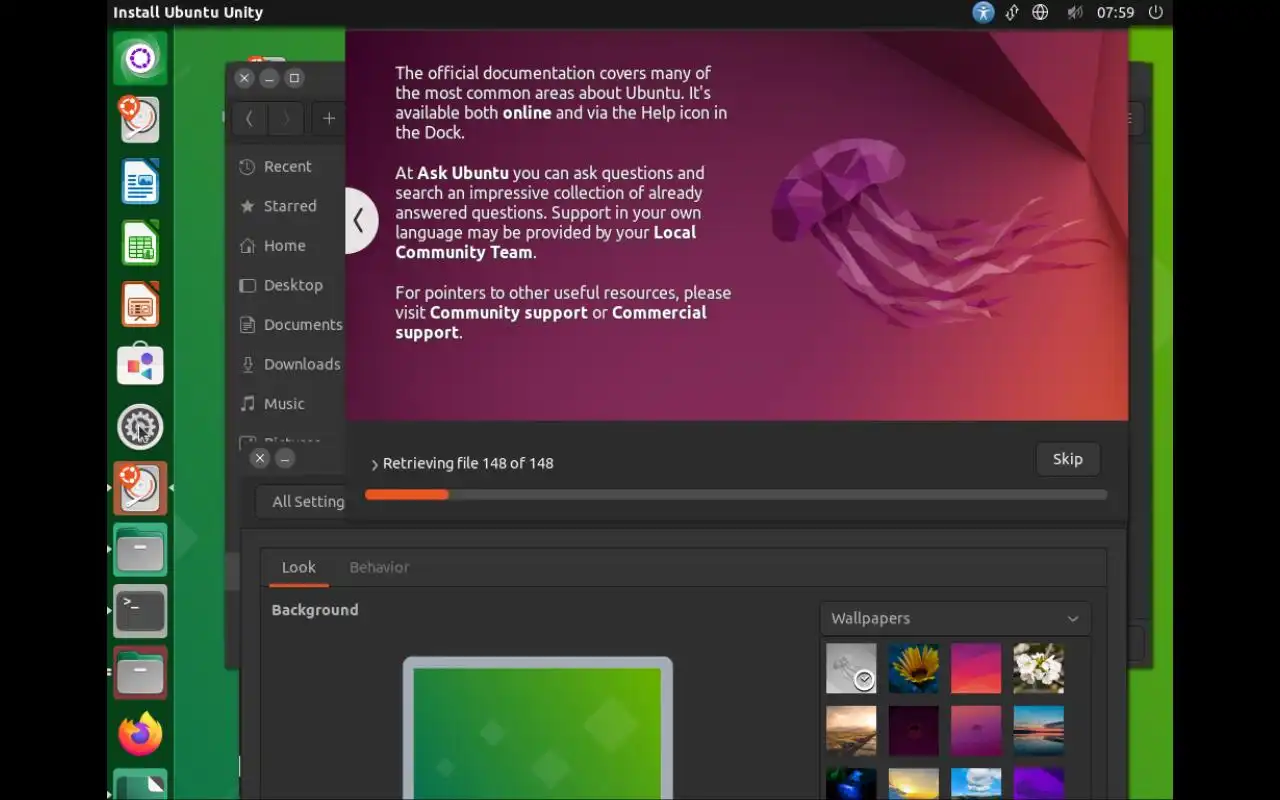Viewport: 1280px width, 800px height.
Task: Minimize the settings window with the Look tab
Action: (x=285, y=458)
